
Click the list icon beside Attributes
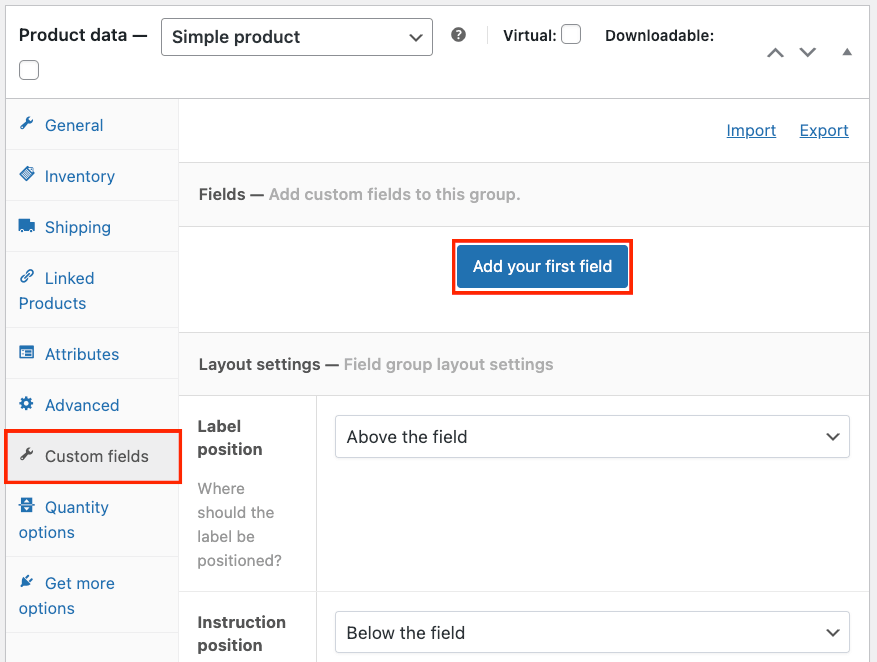coord(26,352)
